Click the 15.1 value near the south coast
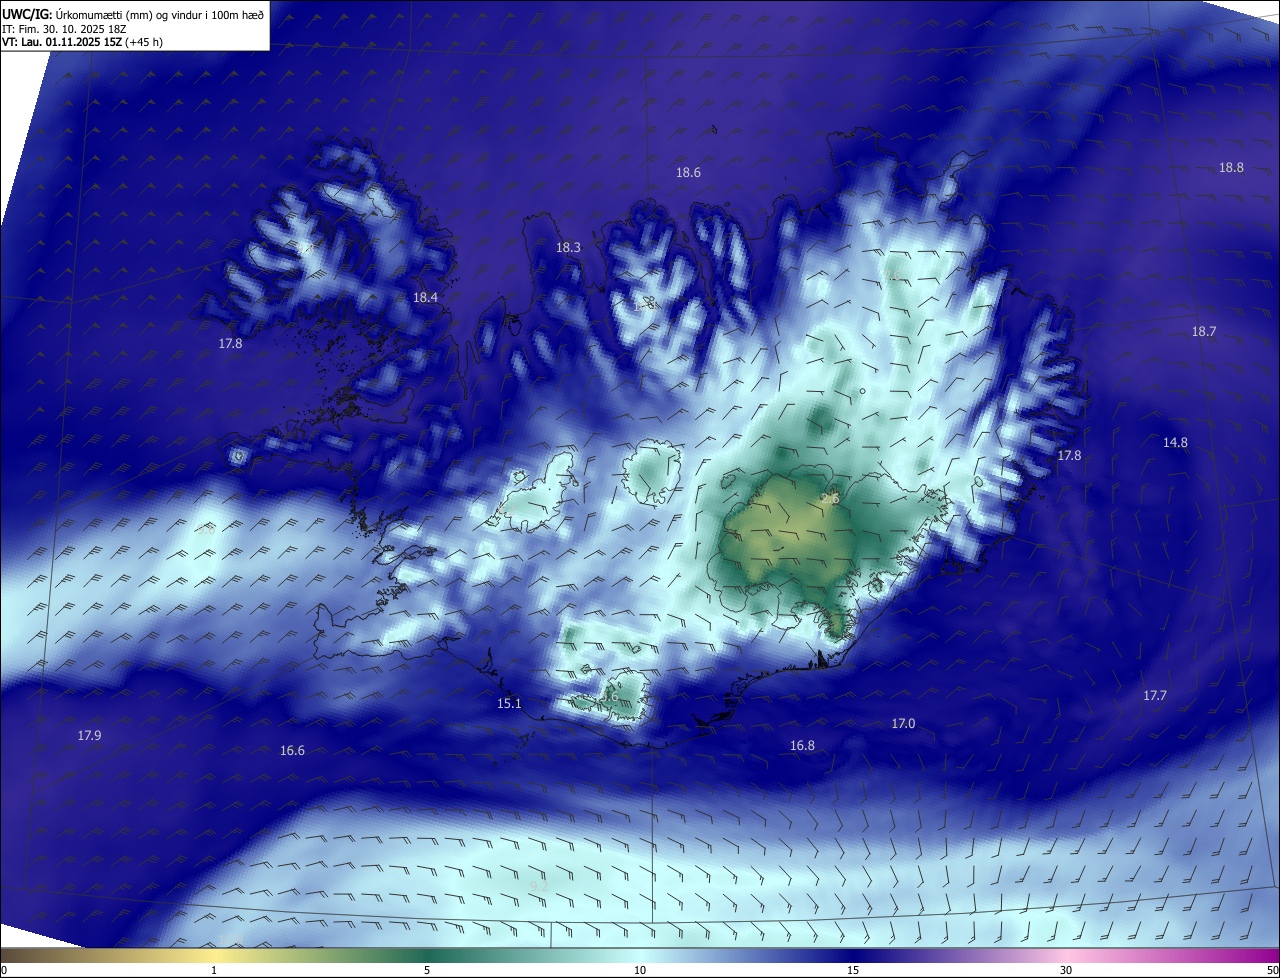The image size is (1280, 978). coord(509,704)
